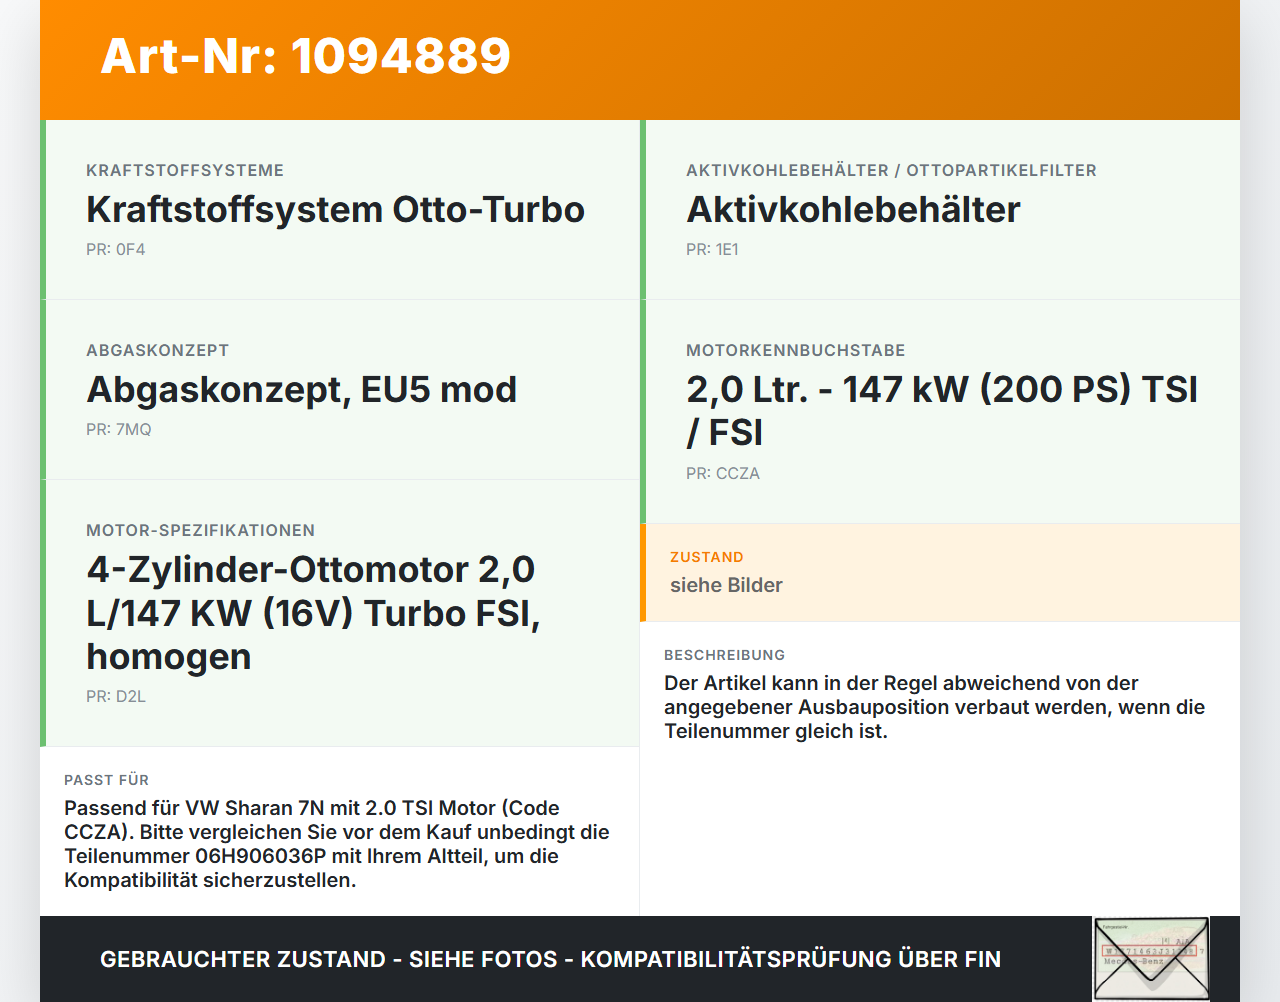Open the vehicle registration thumbnail in footer
1280x1002 pixels.
1151,959
